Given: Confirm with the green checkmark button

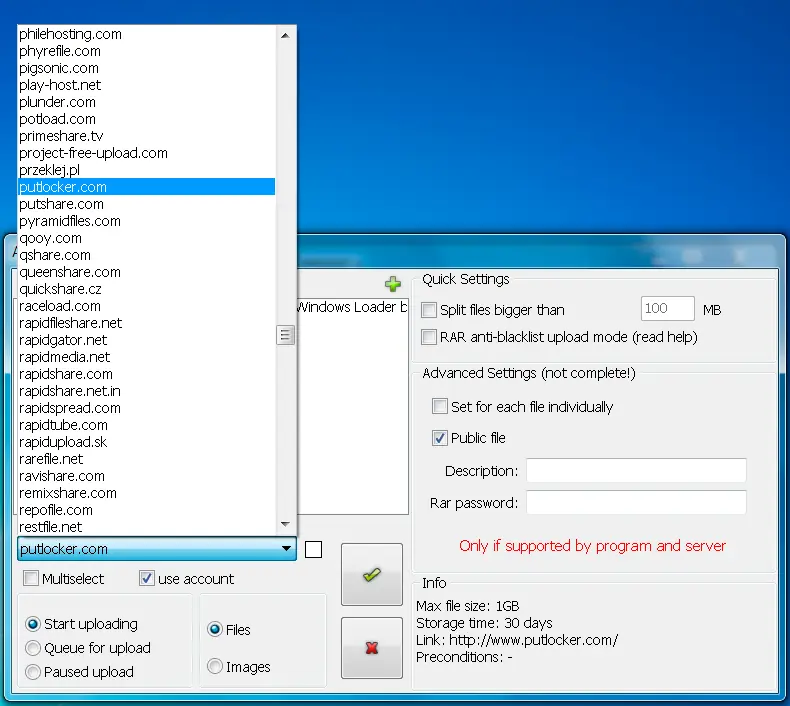Looking at the screenshot, I should pyautogui.click(x=372, y=574).
